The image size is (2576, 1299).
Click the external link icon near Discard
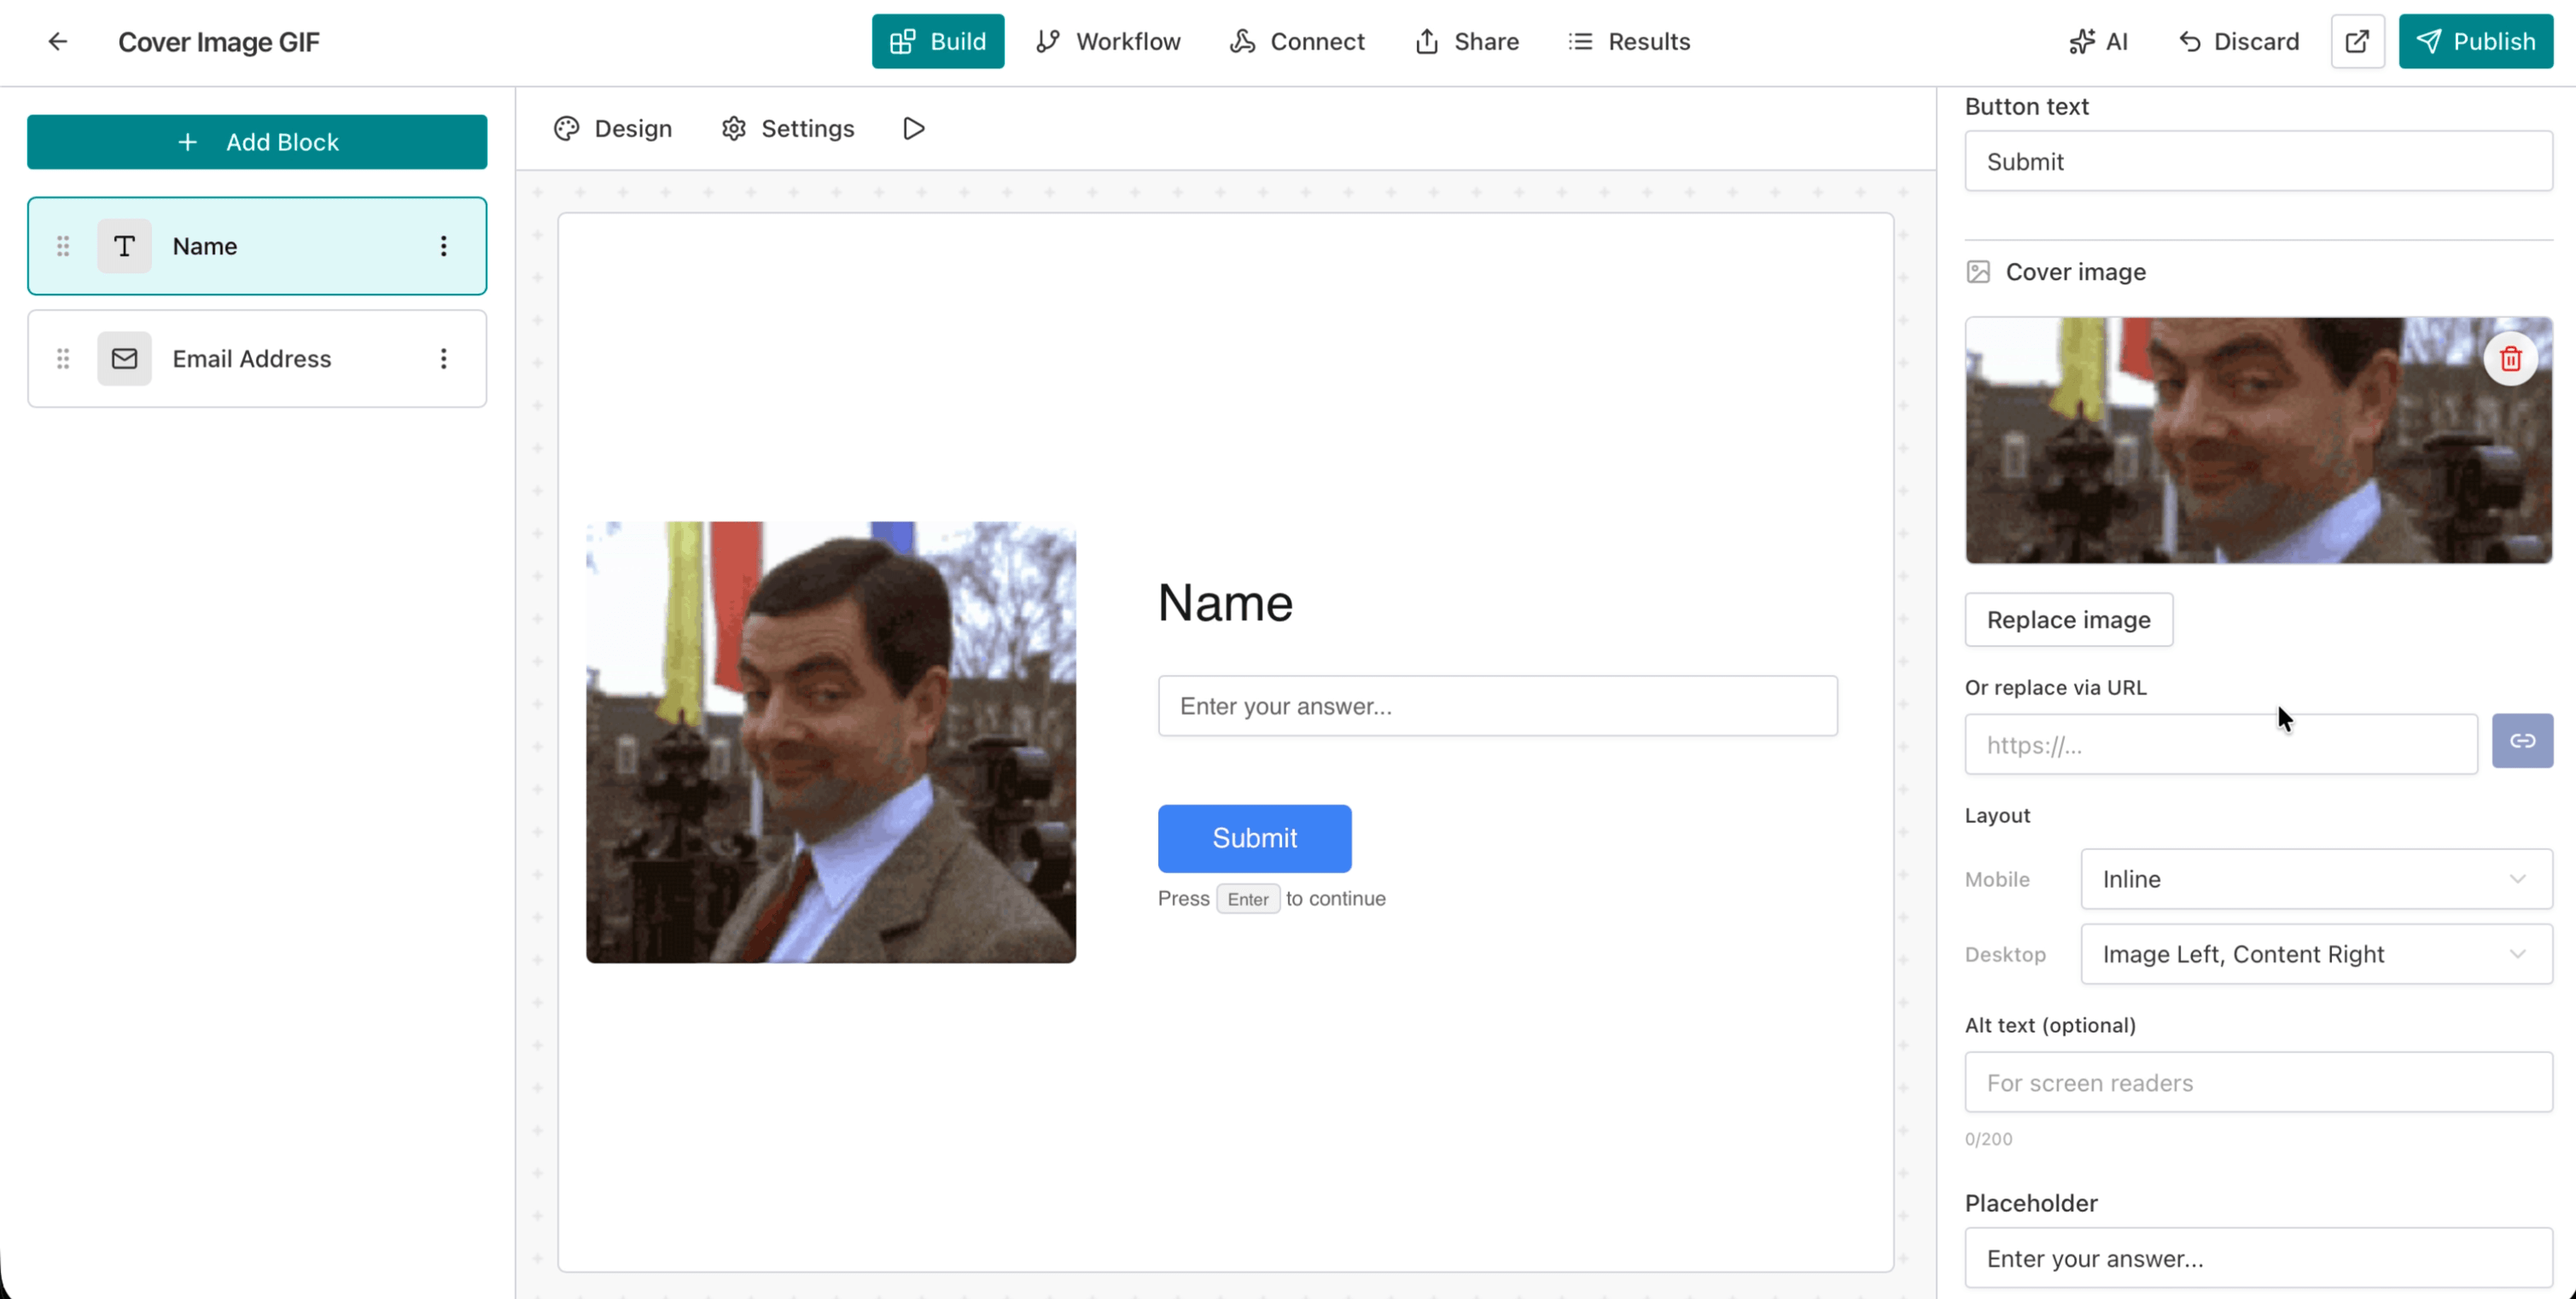pos(2357,41)
